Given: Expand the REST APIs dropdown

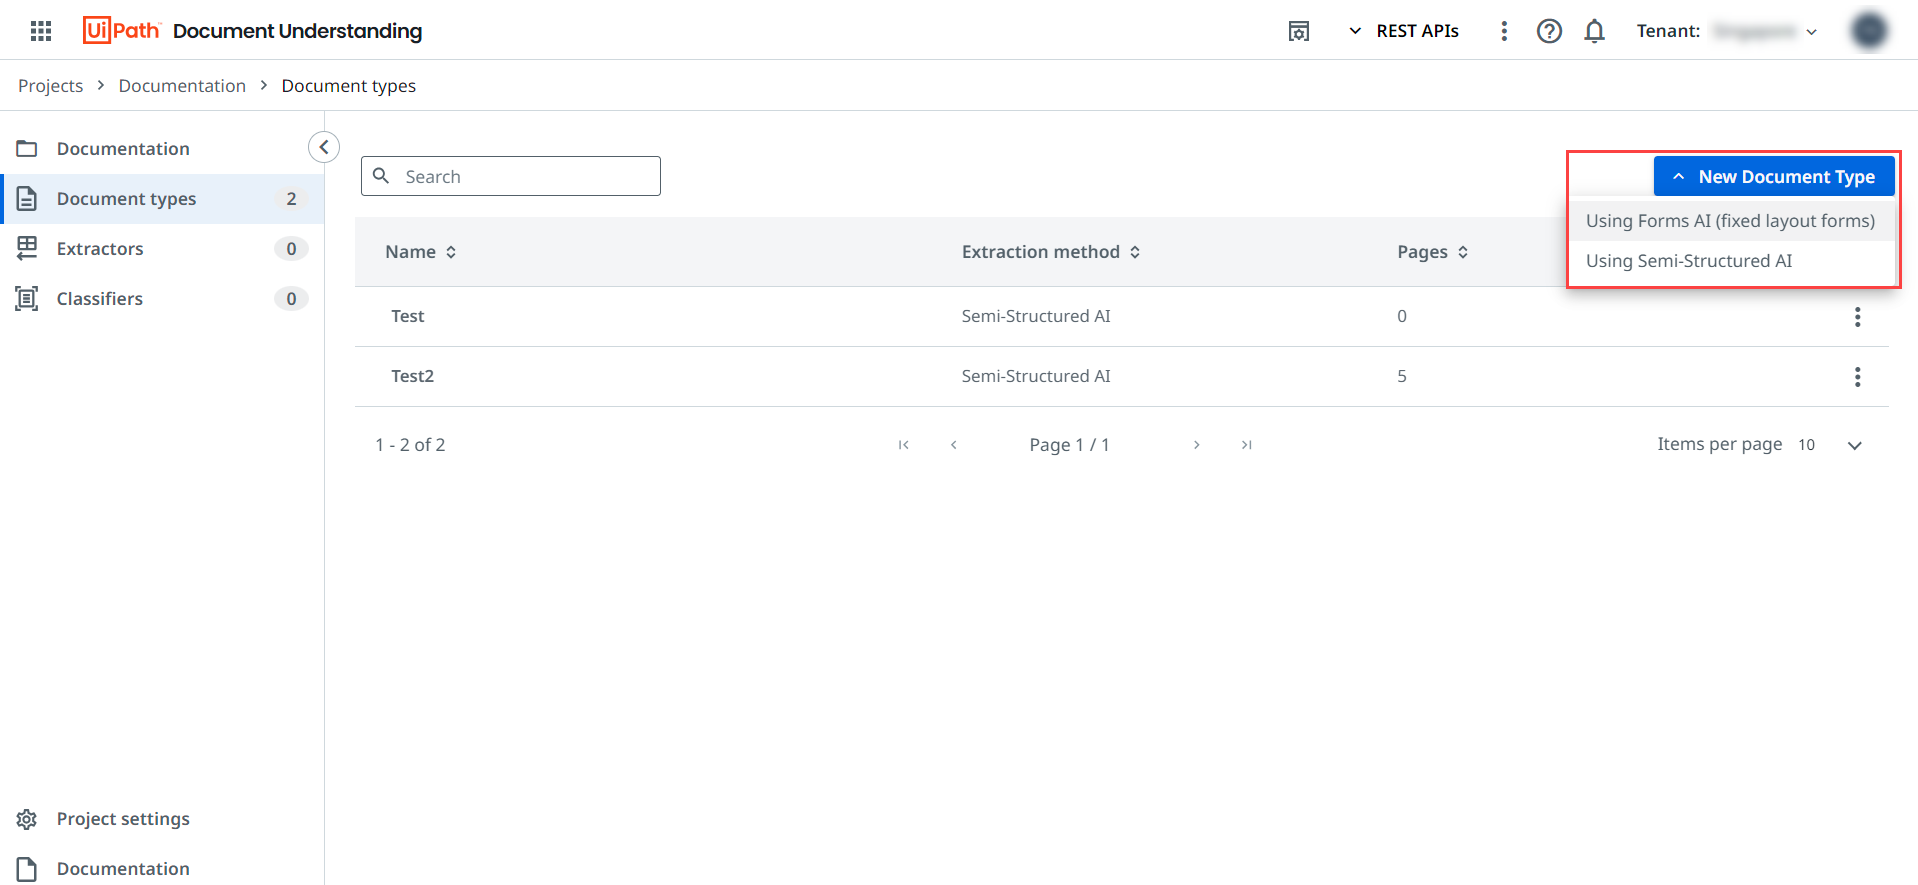Looking at the screenshot, I should 1404,31.
